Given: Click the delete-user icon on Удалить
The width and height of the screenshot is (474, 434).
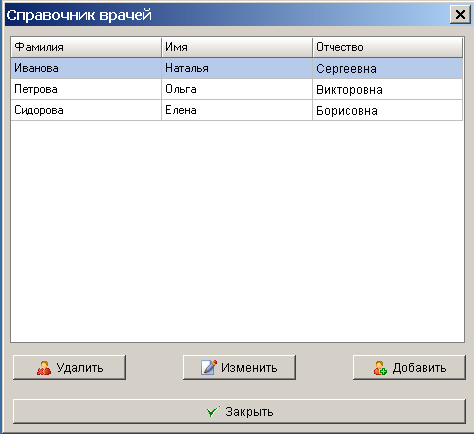Looking at the screenshot, I should tap(44, 368).
